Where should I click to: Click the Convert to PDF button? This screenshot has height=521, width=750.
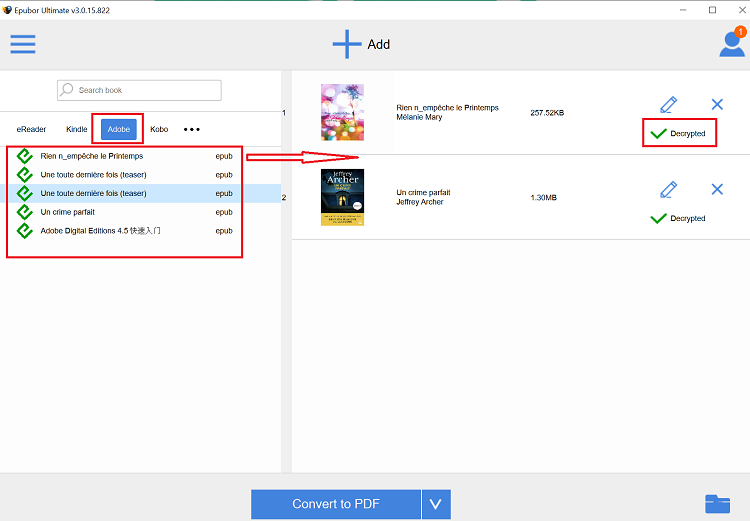336,504
